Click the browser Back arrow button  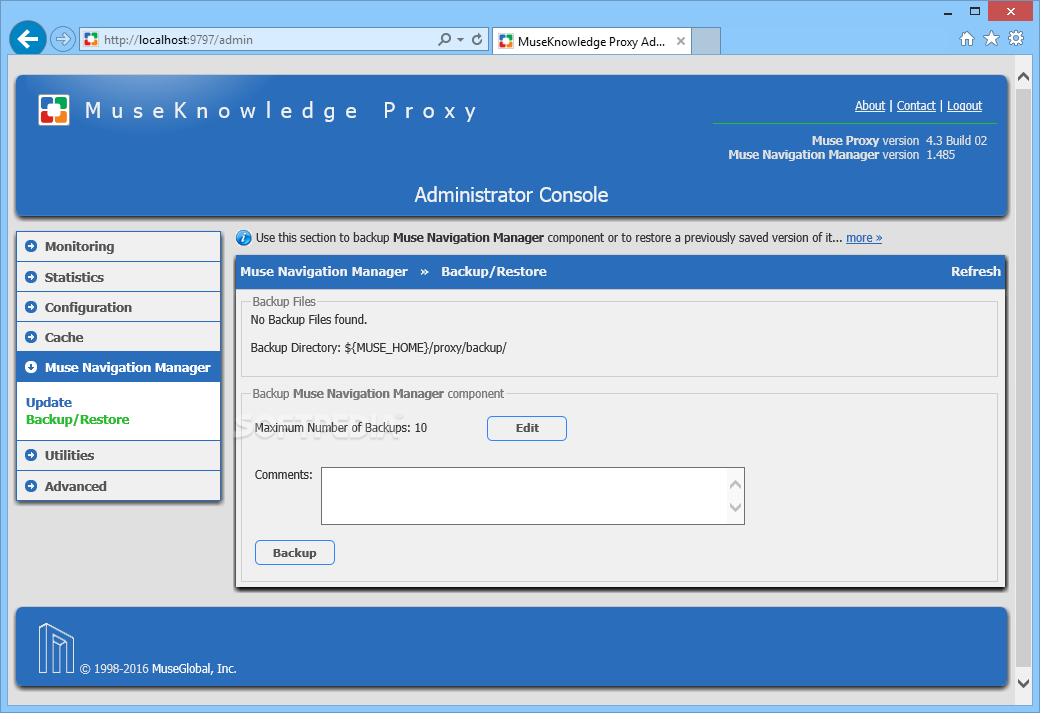click(27, 39)
